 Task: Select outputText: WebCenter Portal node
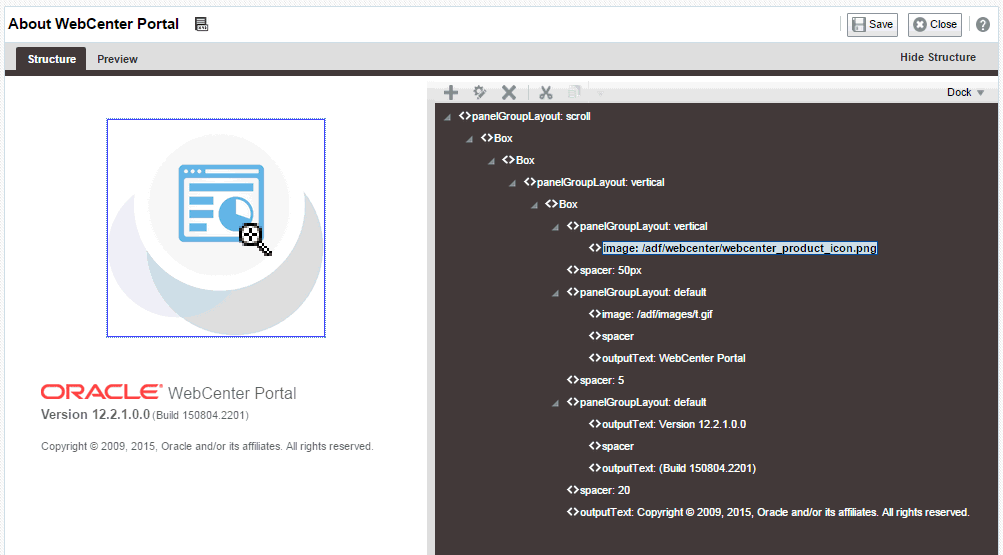click(x=674, y=358)
